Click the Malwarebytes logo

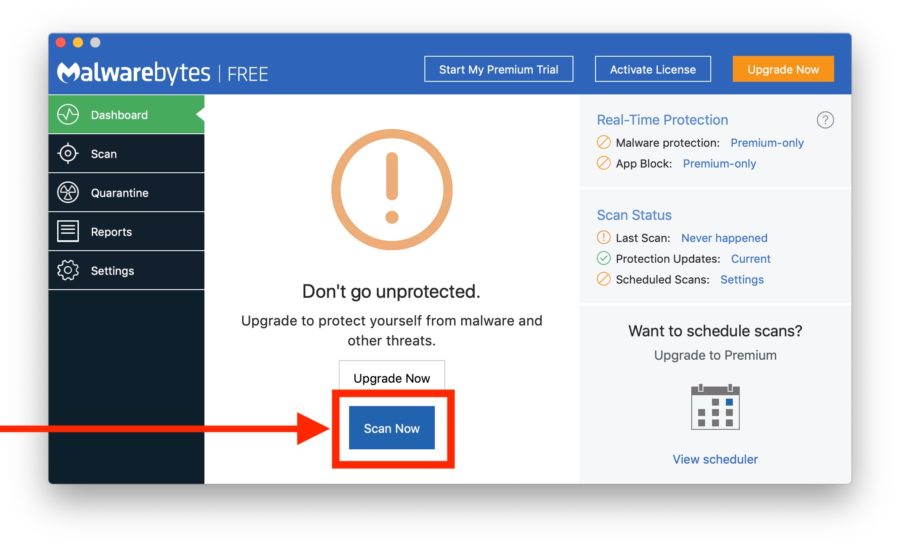tap(134, 72)
